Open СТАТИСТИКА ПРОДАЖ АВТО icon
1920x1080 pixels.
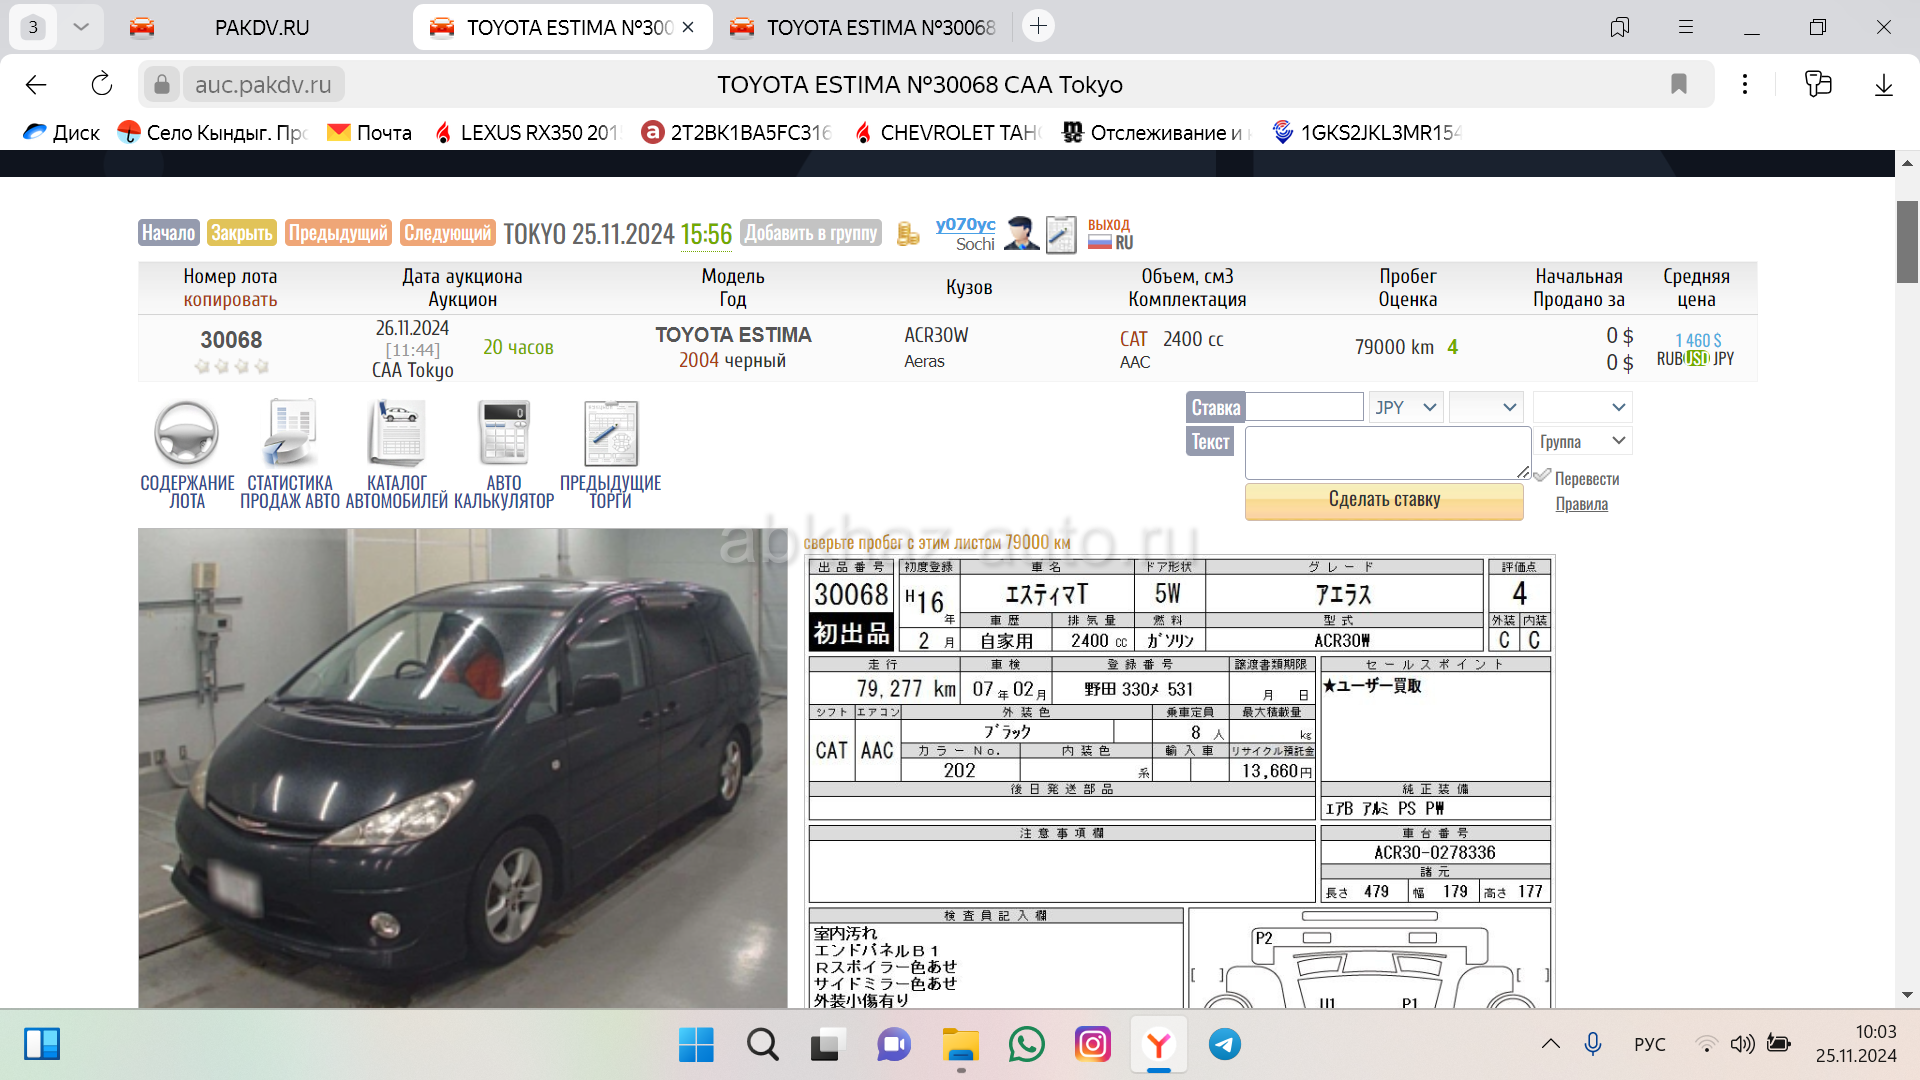point(290,433)
